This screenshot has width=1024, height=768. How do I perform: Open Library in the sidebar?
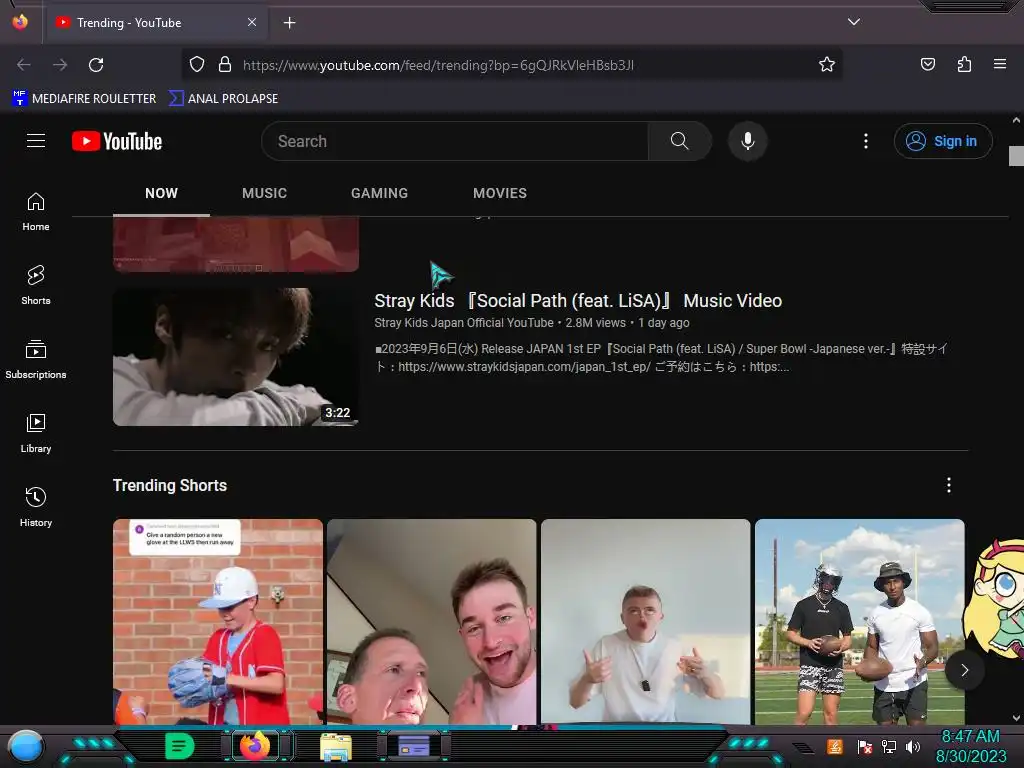pyautogui.click(x=36, y=434)
